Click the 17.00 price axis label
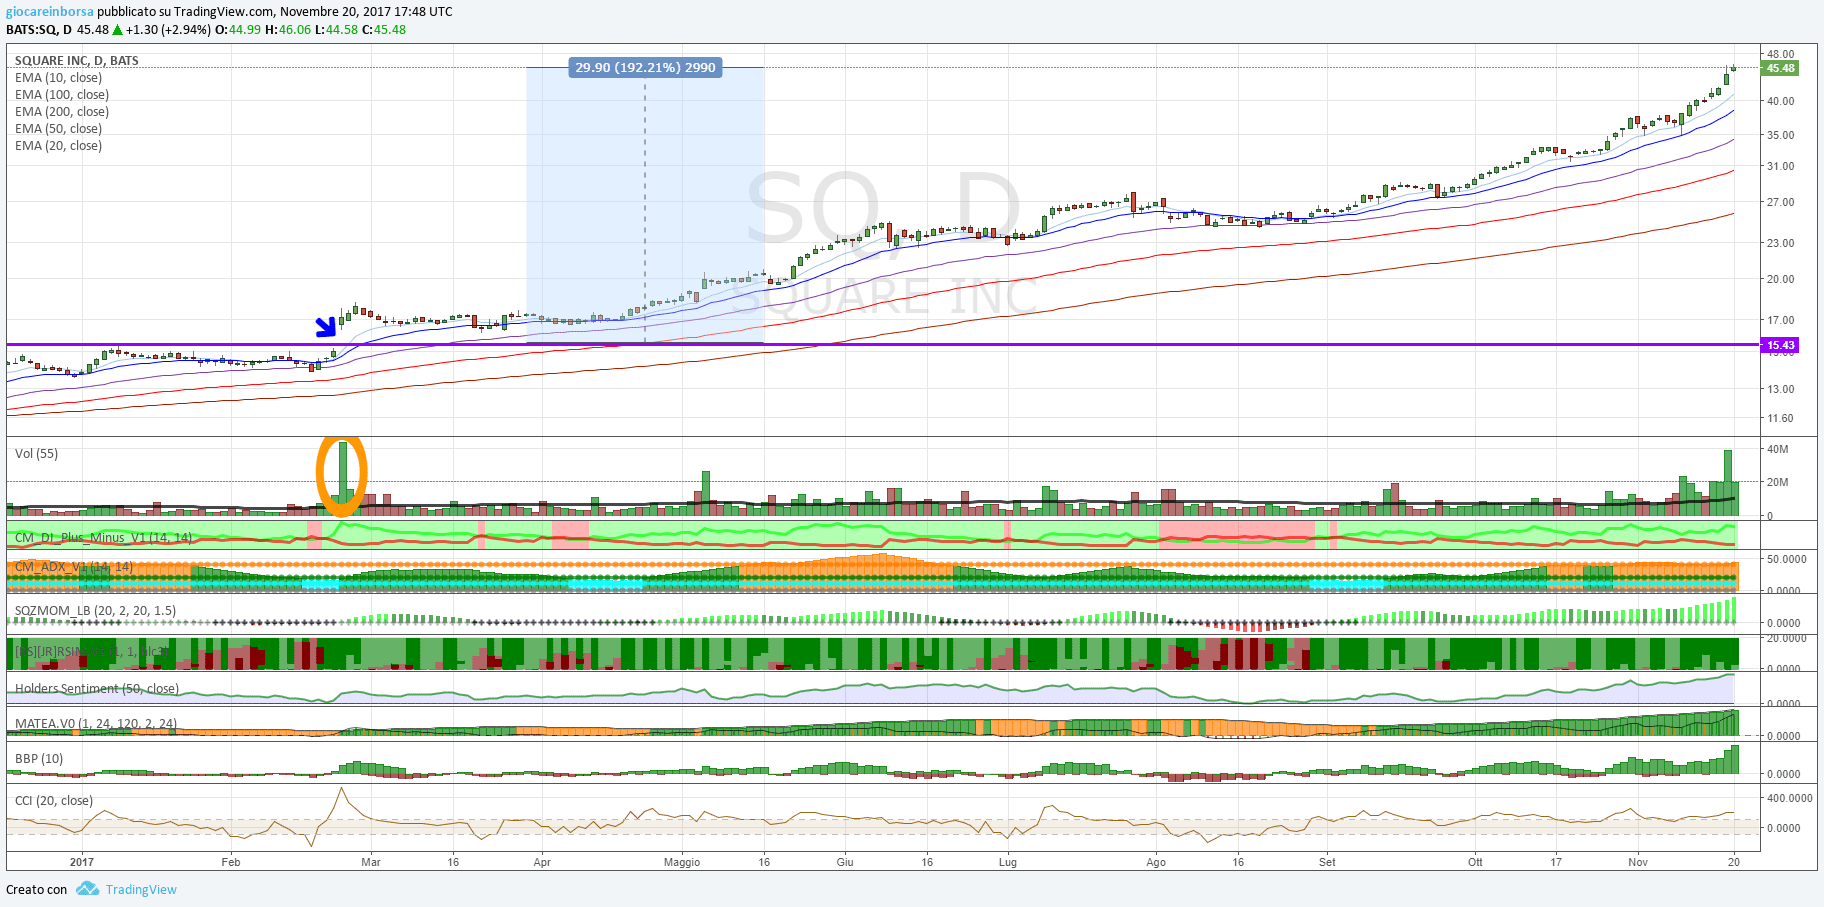The width and height of the screenshot is (1824, 907). [x=1780, y=320]
